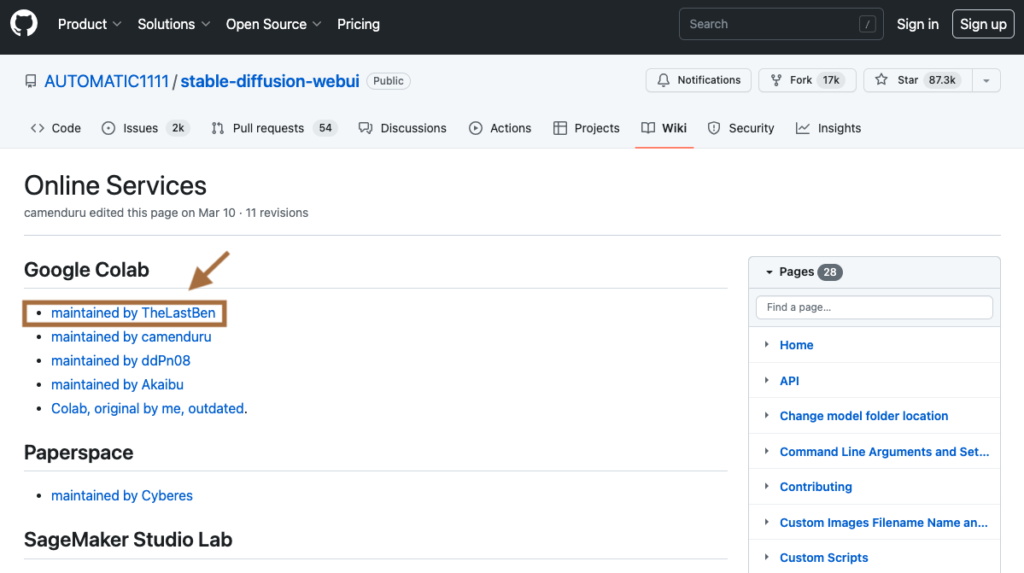Click the Sign in link
The image size is (1024, 573).
click(x=917, y=24)
